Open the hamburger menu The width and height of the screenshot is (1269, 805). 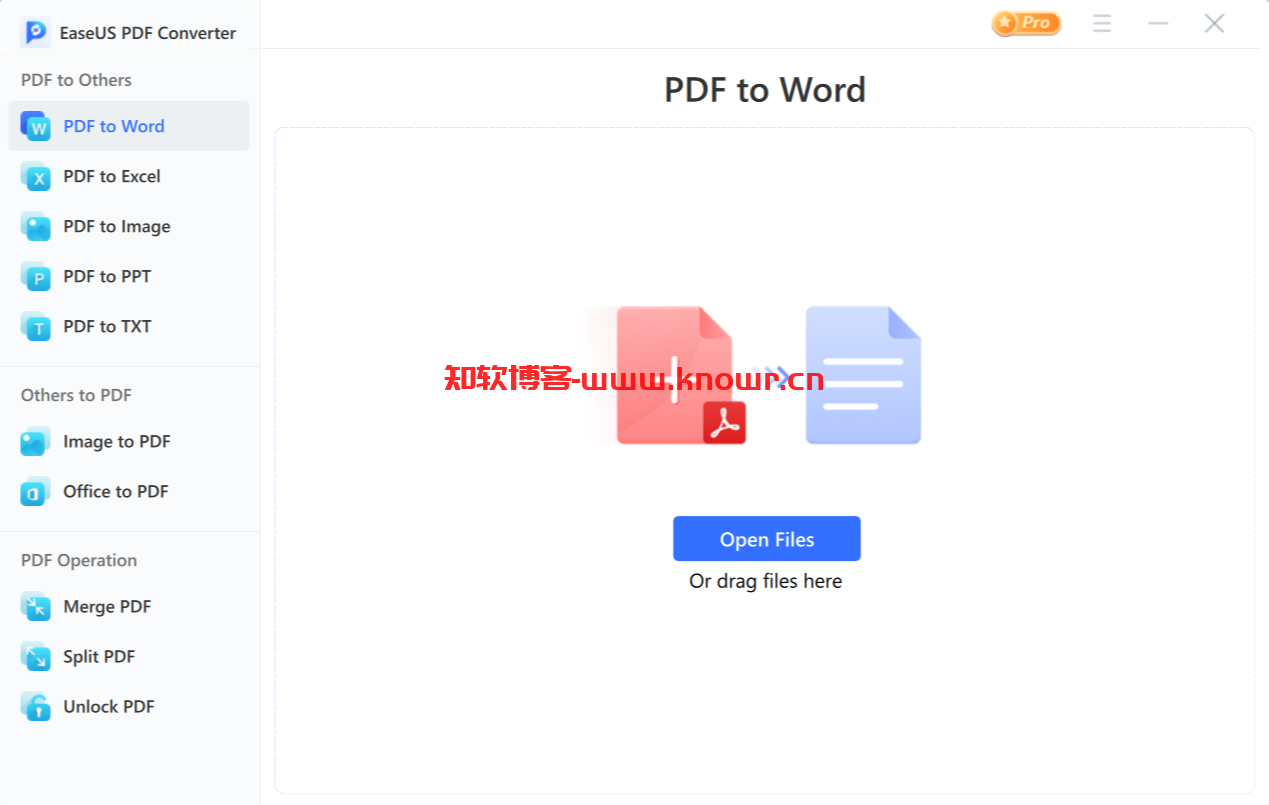click(1102, 23)
